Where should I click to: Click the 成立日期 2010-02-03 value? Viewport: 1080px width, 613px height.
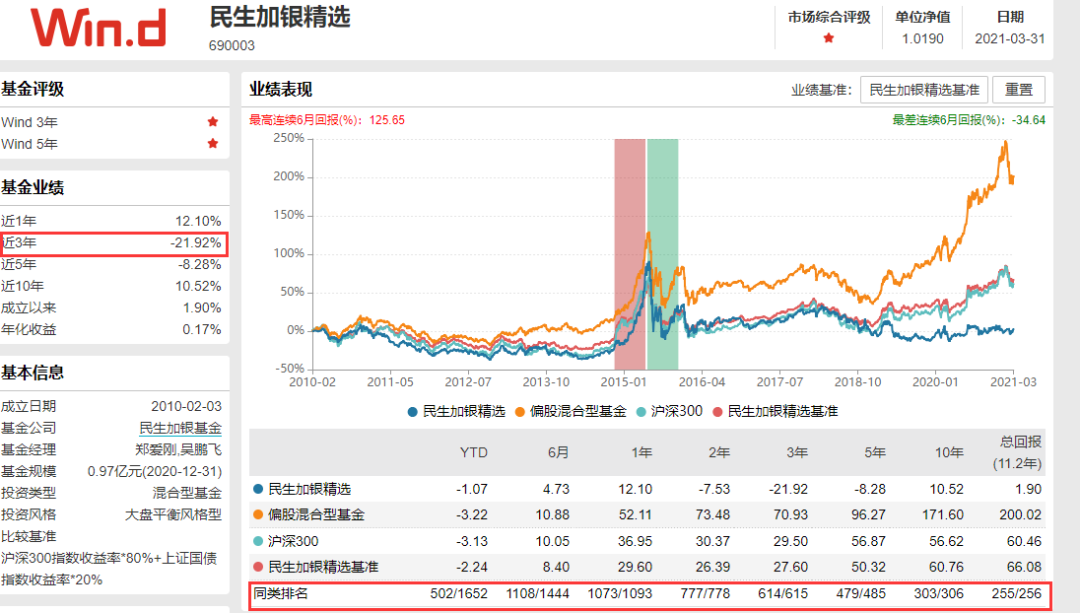(x=186, y=406)
